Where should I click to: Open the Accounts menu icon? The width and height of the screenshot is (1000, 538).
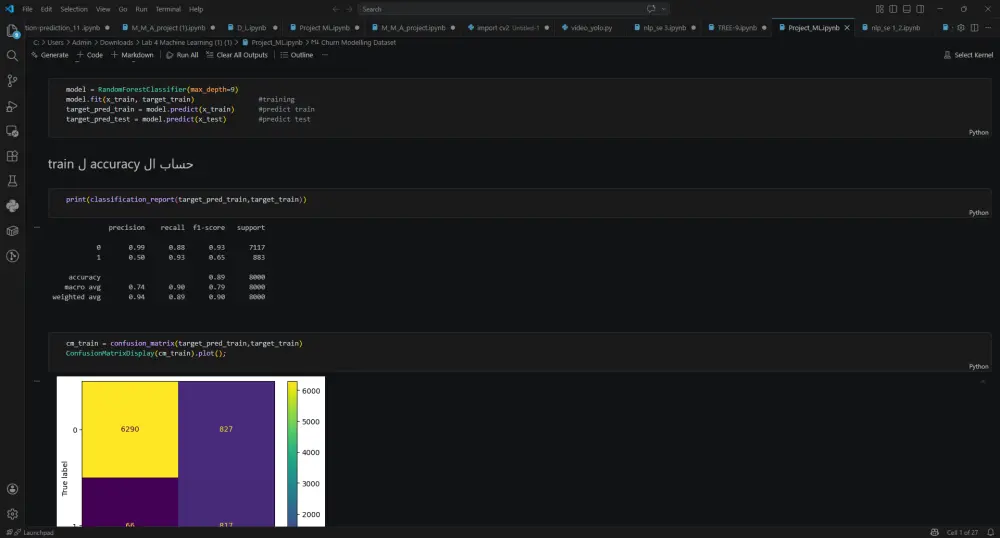(12, 489)
